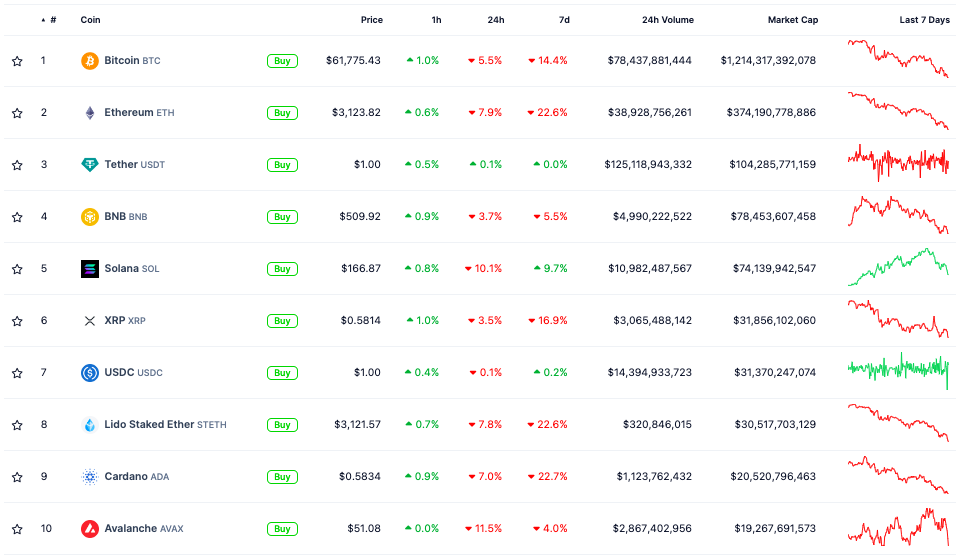Click the Cardano logo icon

click(x=90, y=477)
